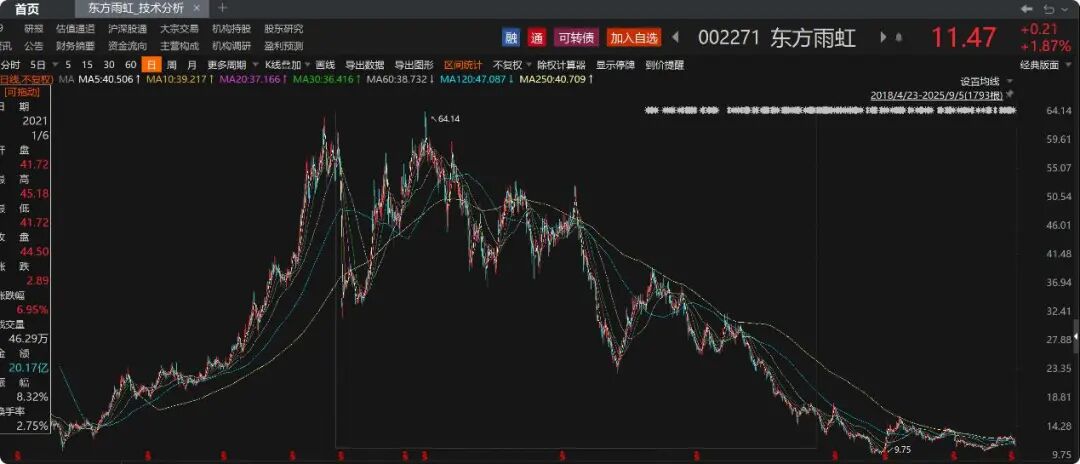Click the pin icon next to date range

[x=1010, y=94]
